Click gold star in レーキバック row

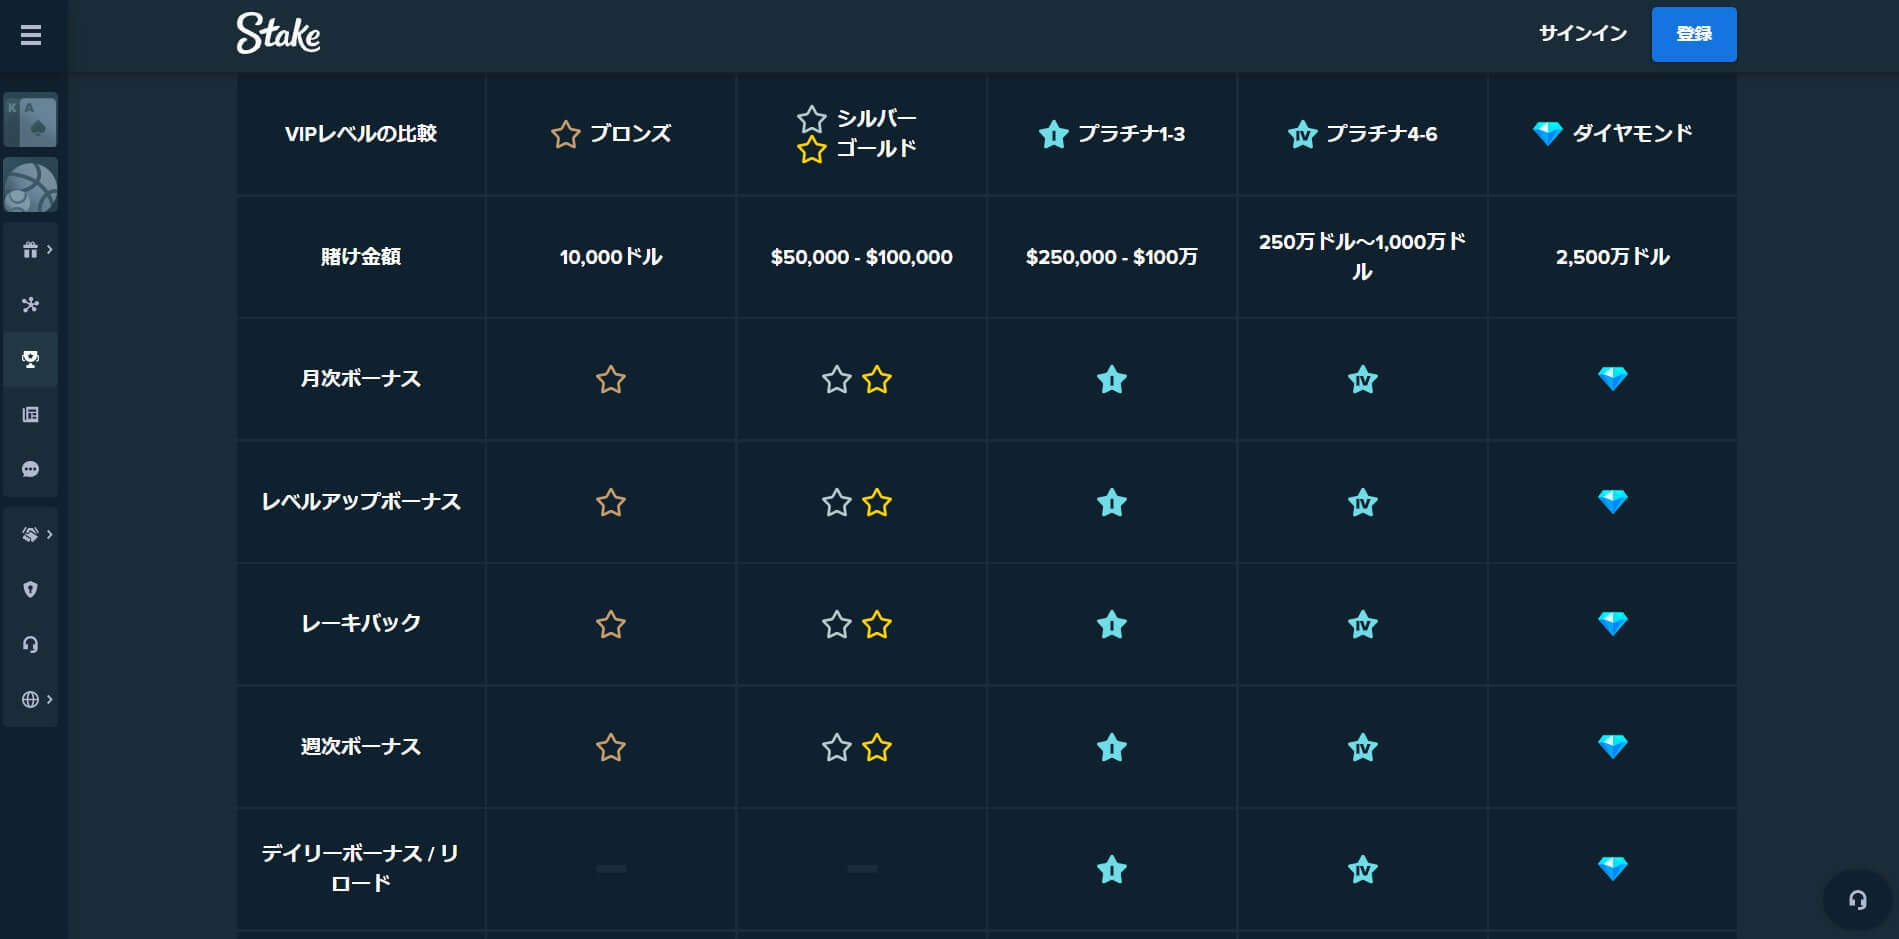(877, 625)
